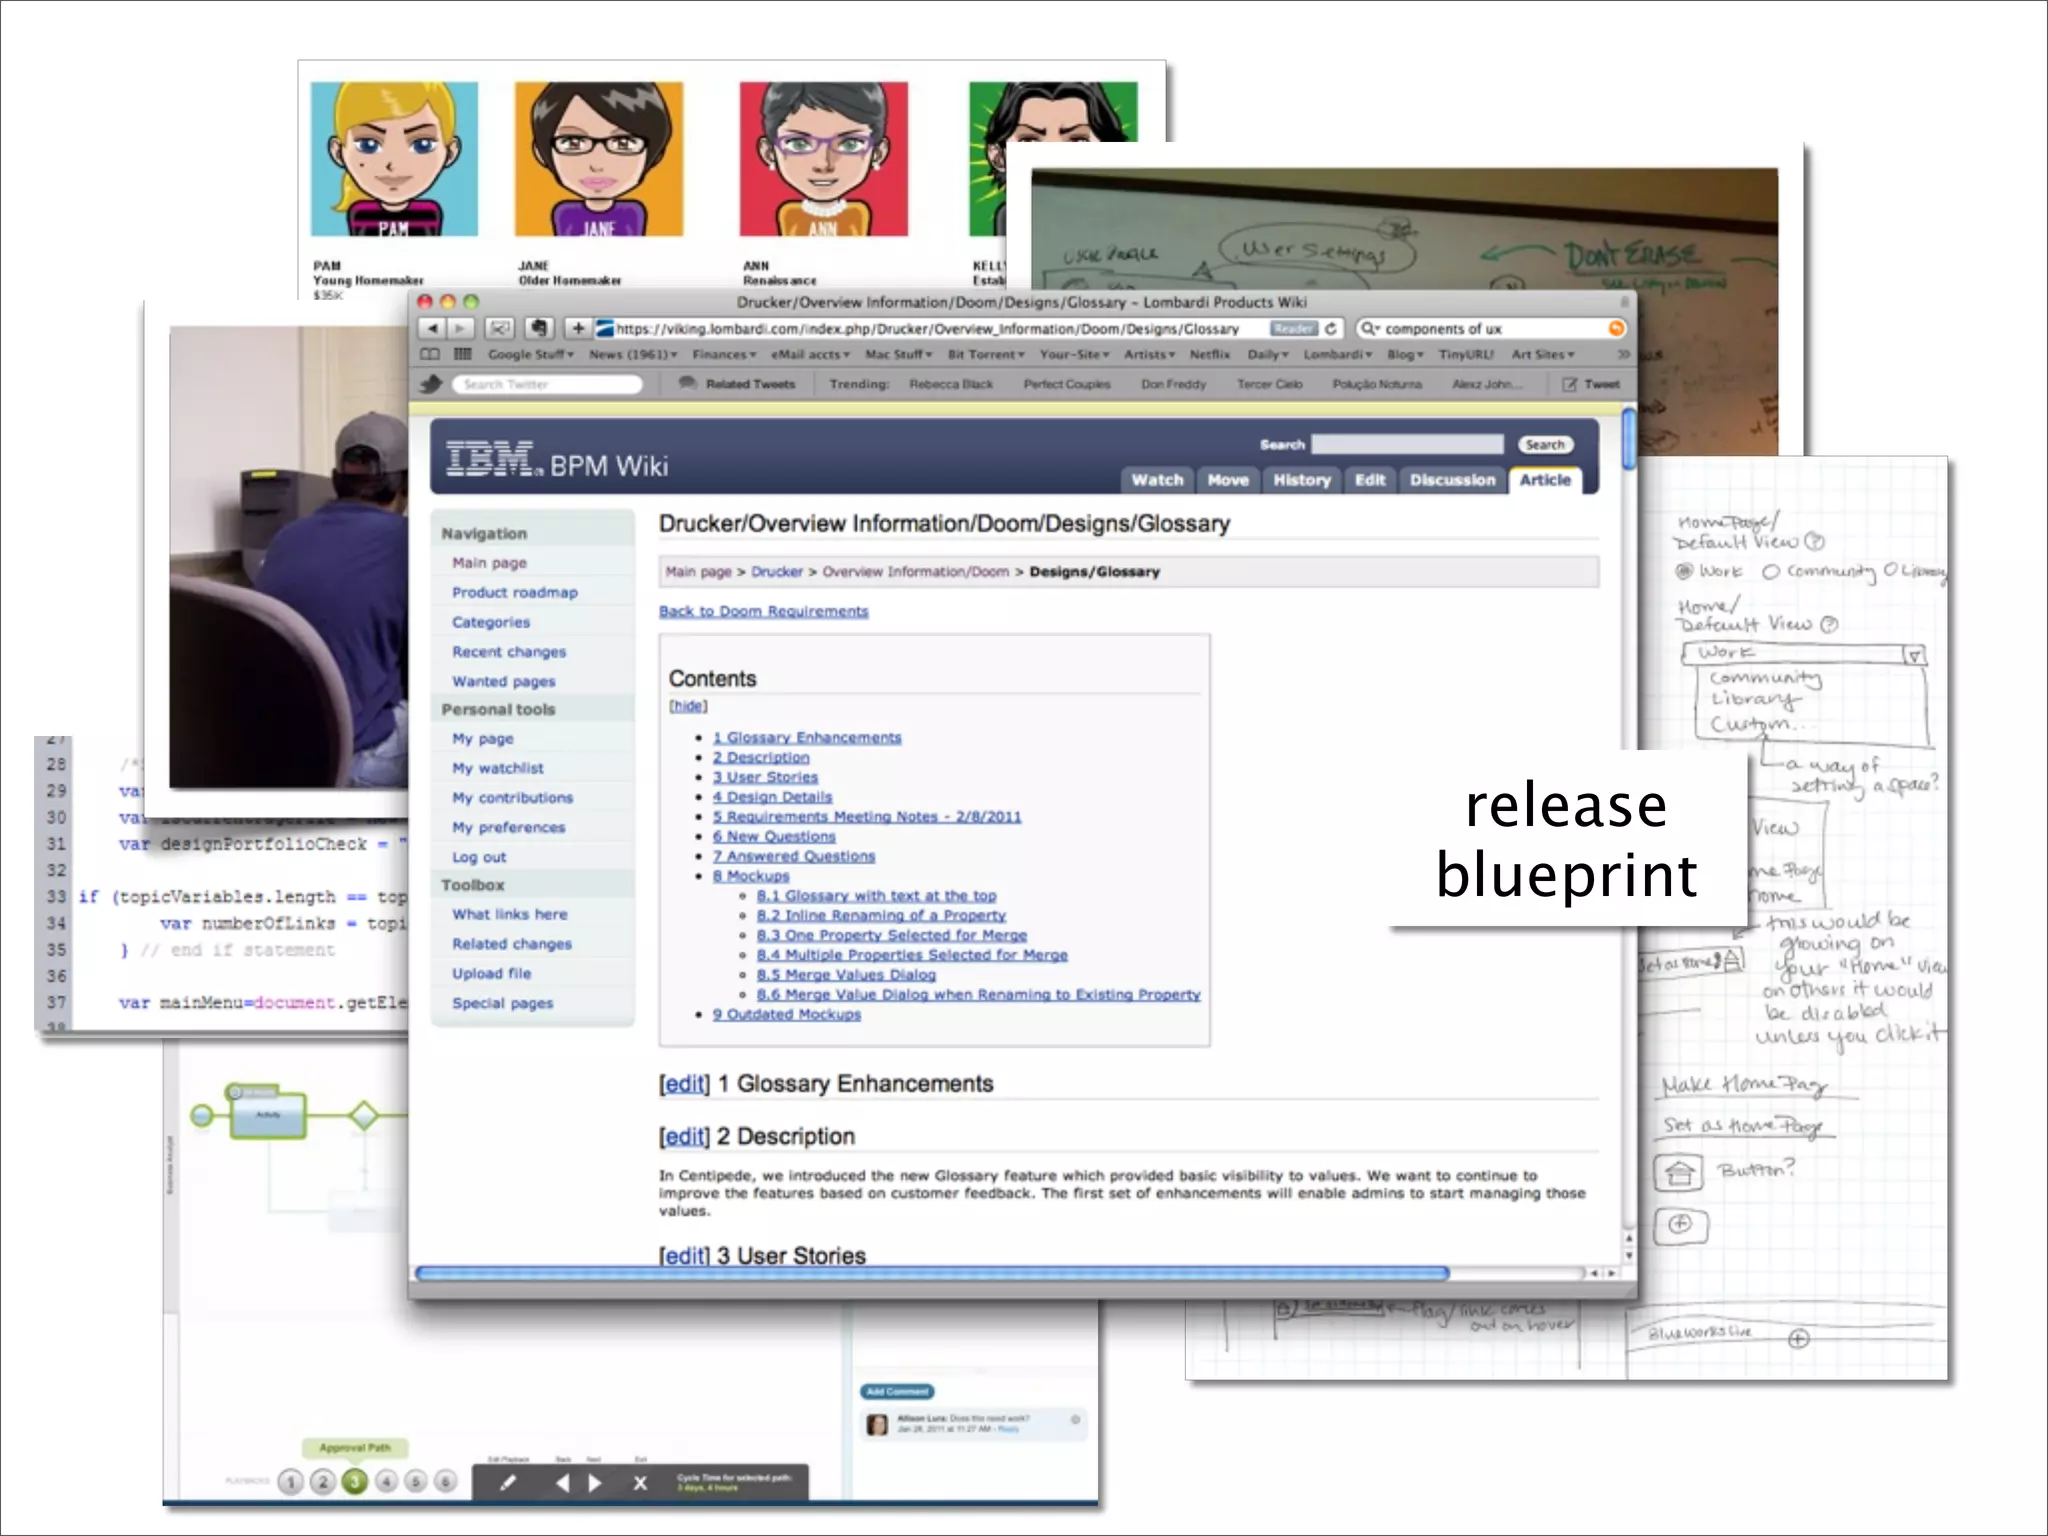
Task: Open the Reader view button in address bar
Action: point(1293,328)
